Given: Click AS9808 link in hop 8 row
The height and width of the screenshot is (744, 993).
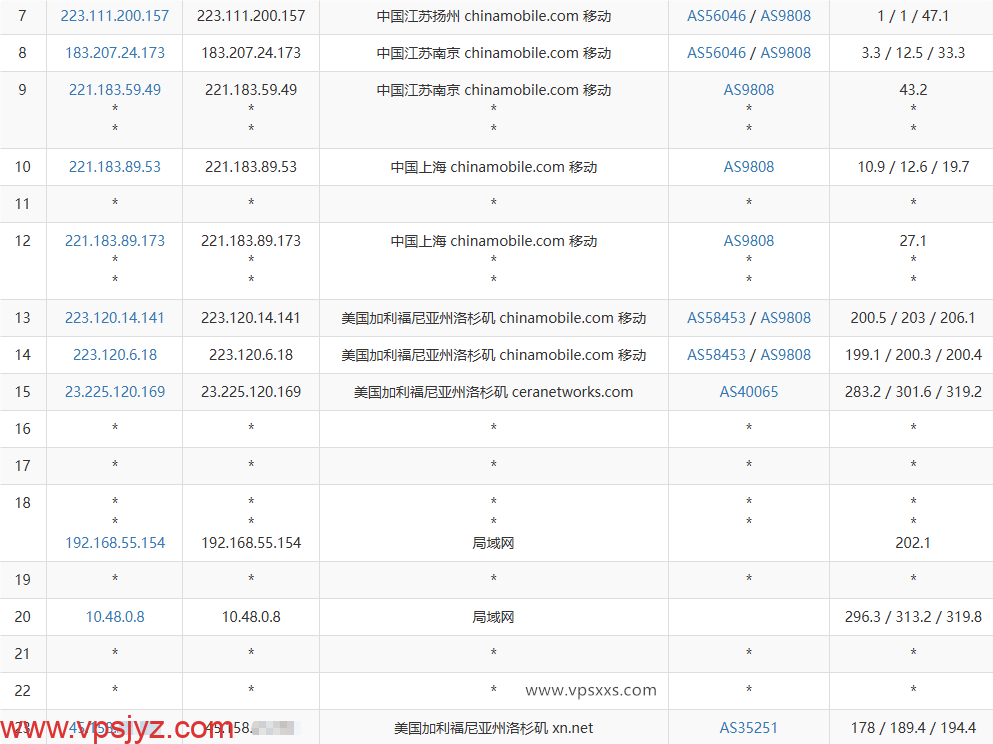Looking at the screenshot, I should (785, 53).
